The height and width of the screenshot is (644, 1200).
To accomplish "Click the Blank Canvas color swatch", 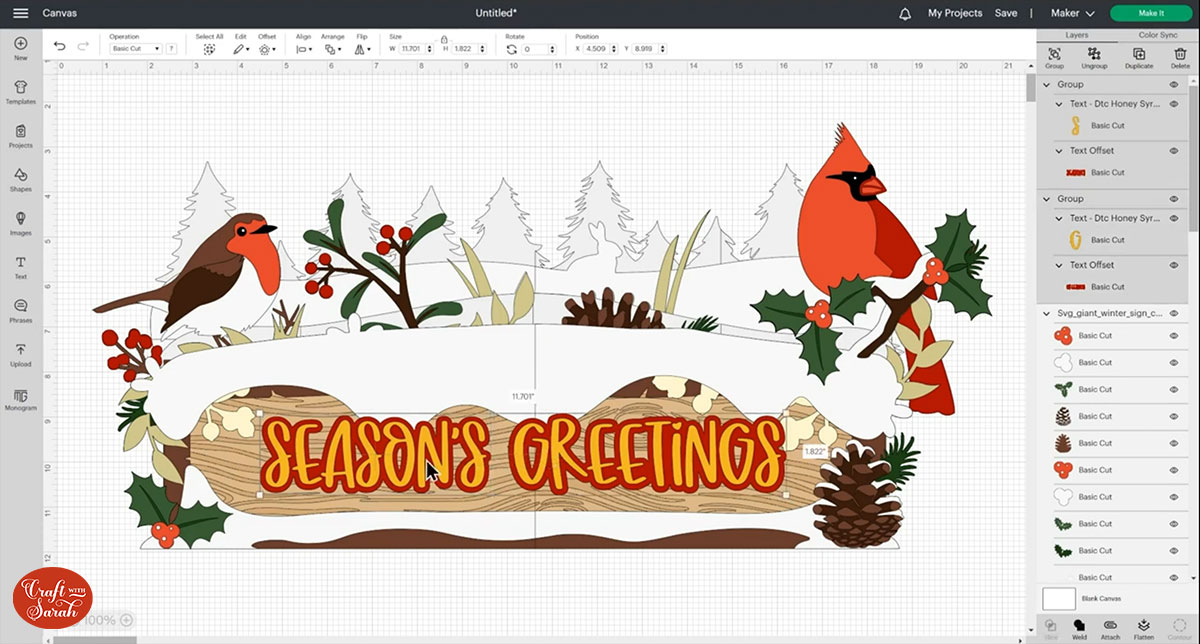I will click(x=1059, y=598).
